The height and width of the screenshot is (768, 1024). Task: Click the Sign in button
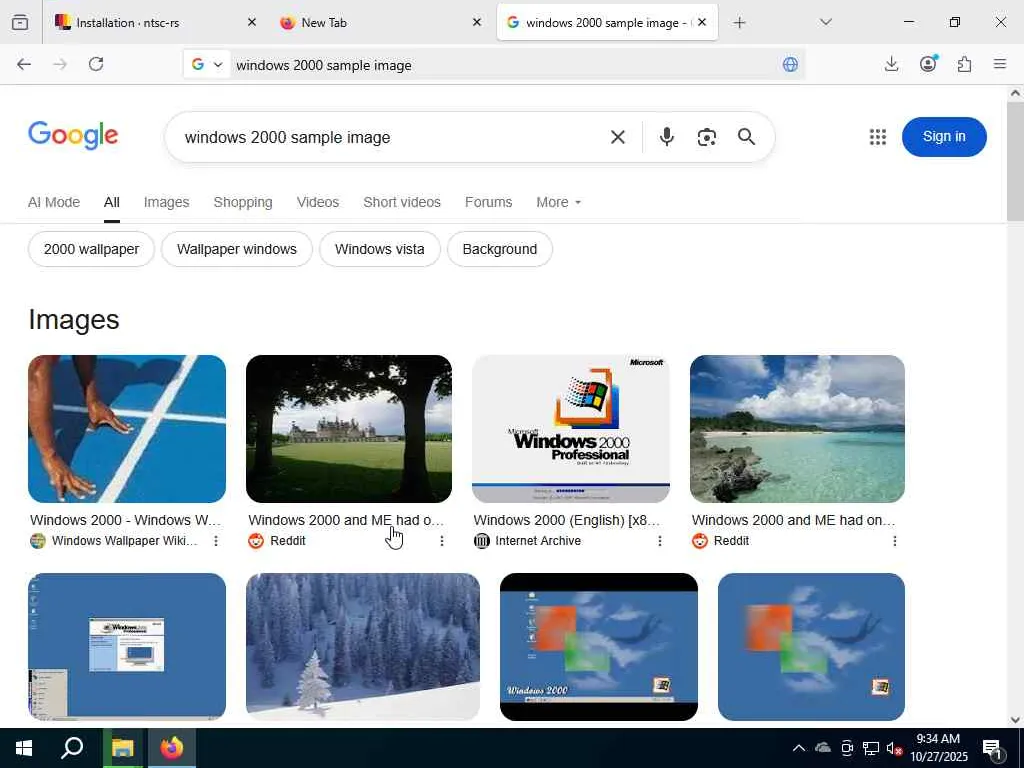tap(944, 136)
